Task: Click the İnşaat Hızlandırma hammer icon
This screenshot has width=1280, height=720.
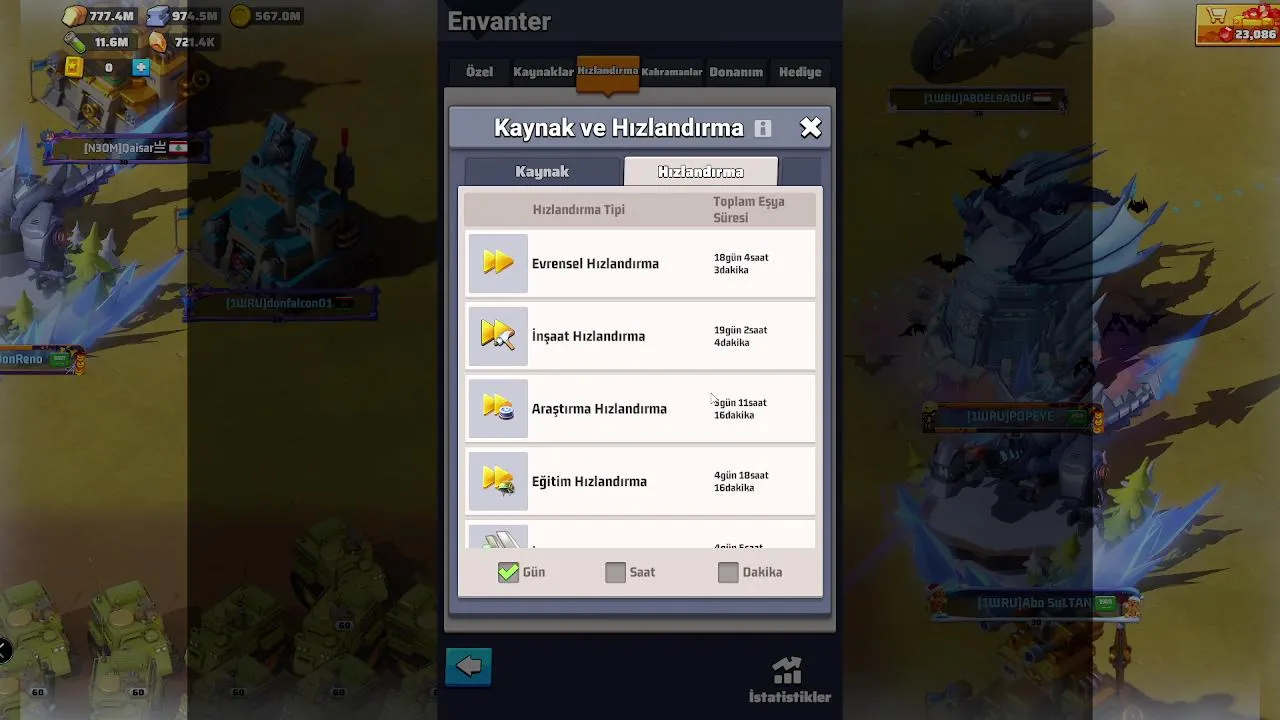Action: 498,336
